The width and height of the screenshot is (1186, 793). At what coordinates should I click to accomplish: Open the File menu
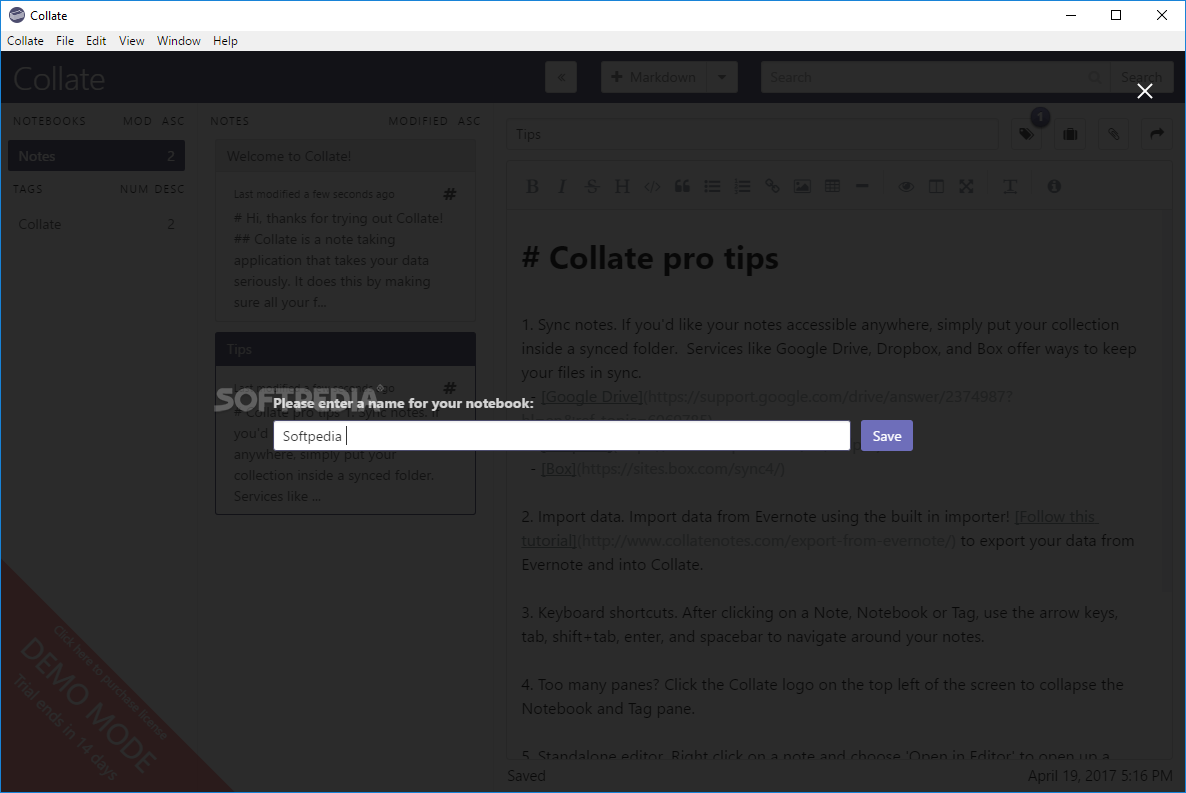point(65,41)
